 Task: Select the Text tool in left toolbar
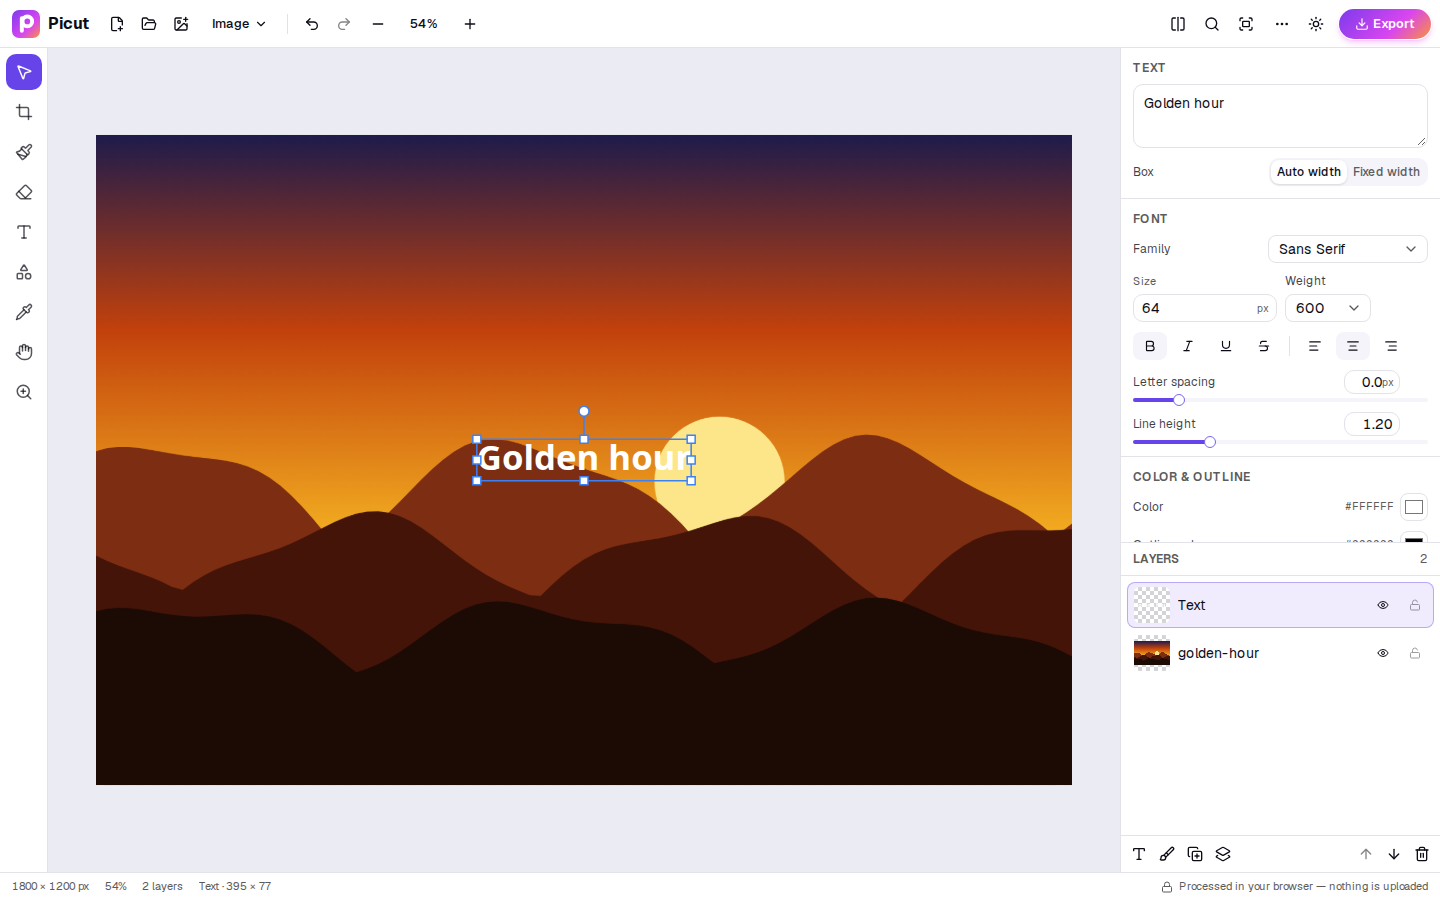24,232
